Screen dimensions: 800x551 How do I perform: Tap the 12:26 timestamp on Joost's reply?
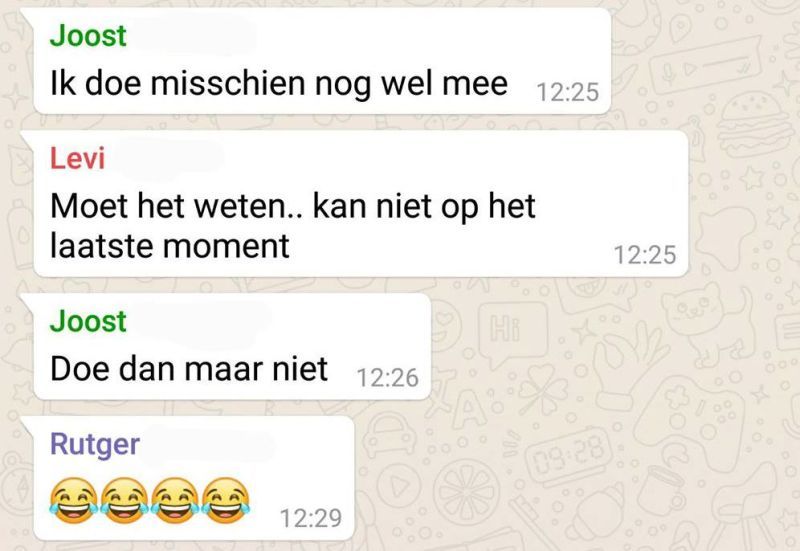coord(388,378)
